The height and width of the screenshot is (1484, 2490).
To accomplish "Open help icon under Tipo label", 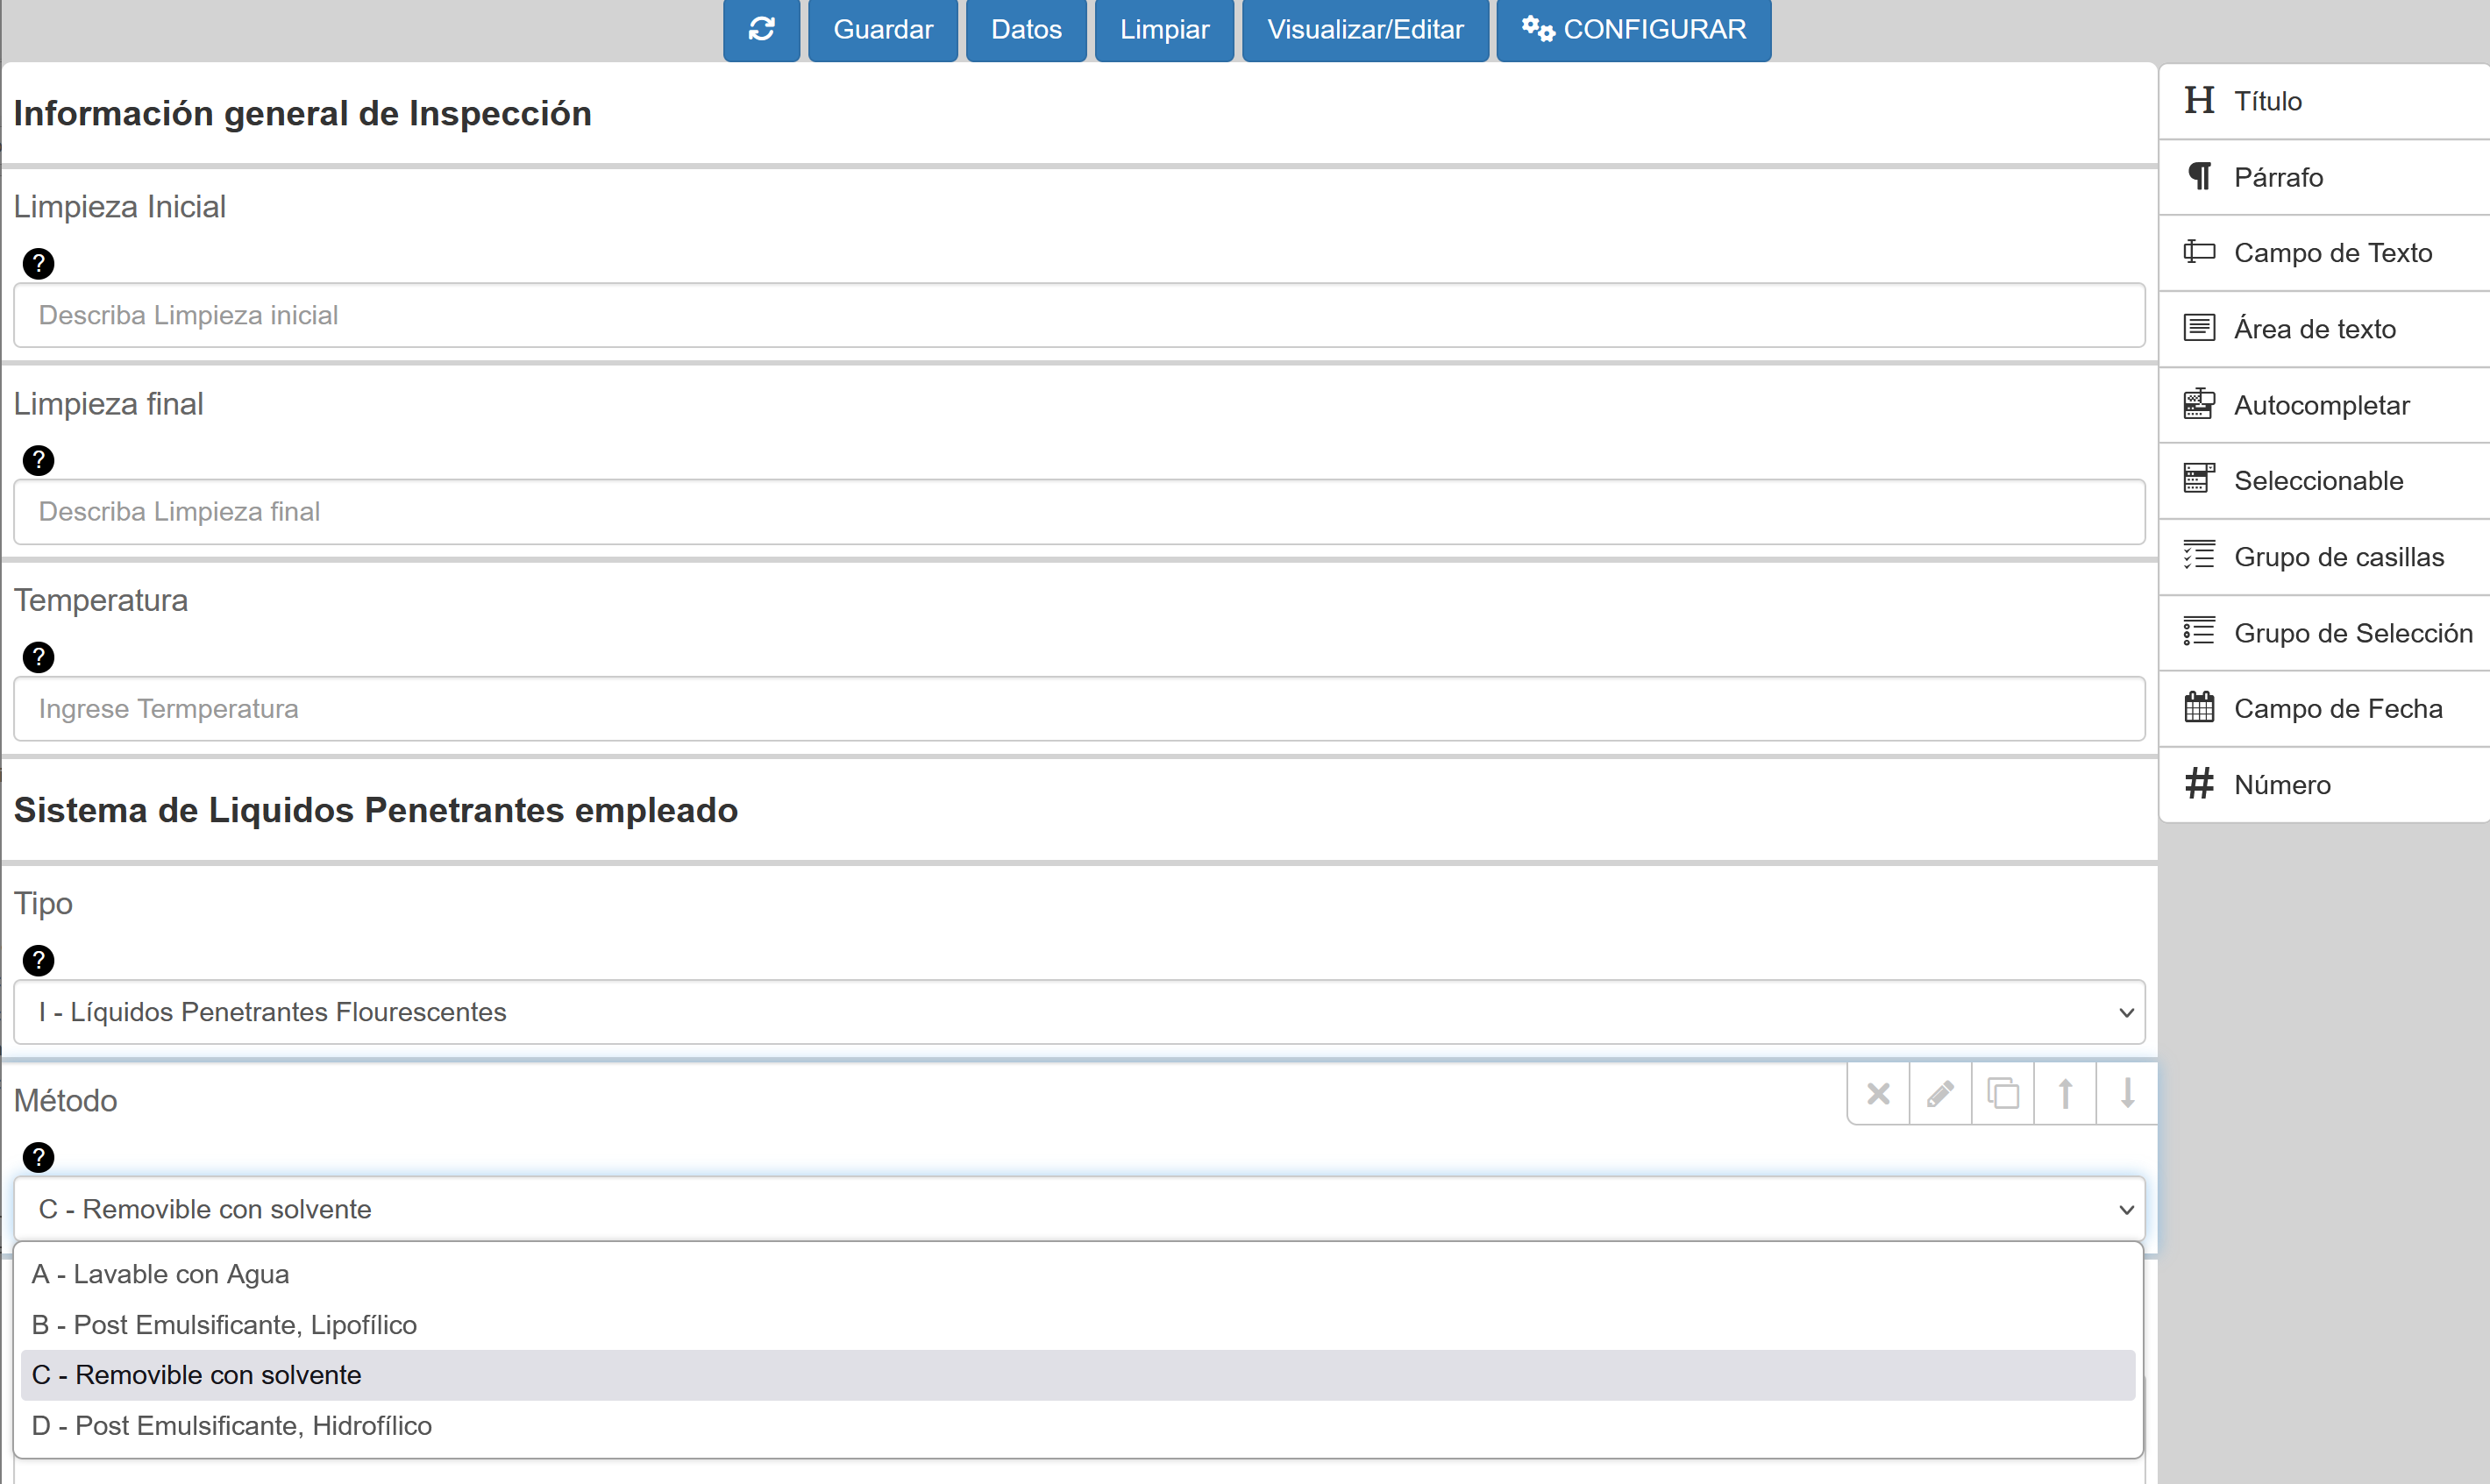I will click(x=38, y=961).
